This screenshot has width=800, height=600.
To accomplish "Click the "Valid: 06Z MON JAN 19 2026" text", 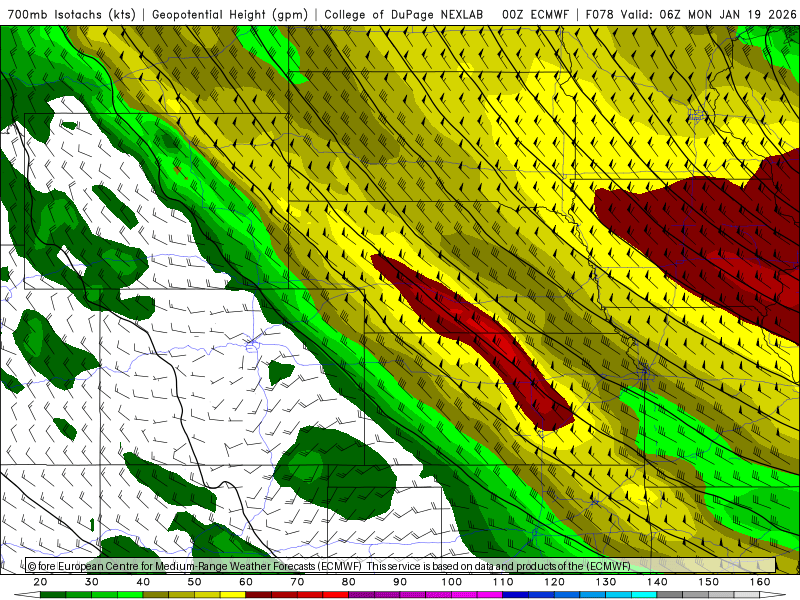I will [708, 14].
